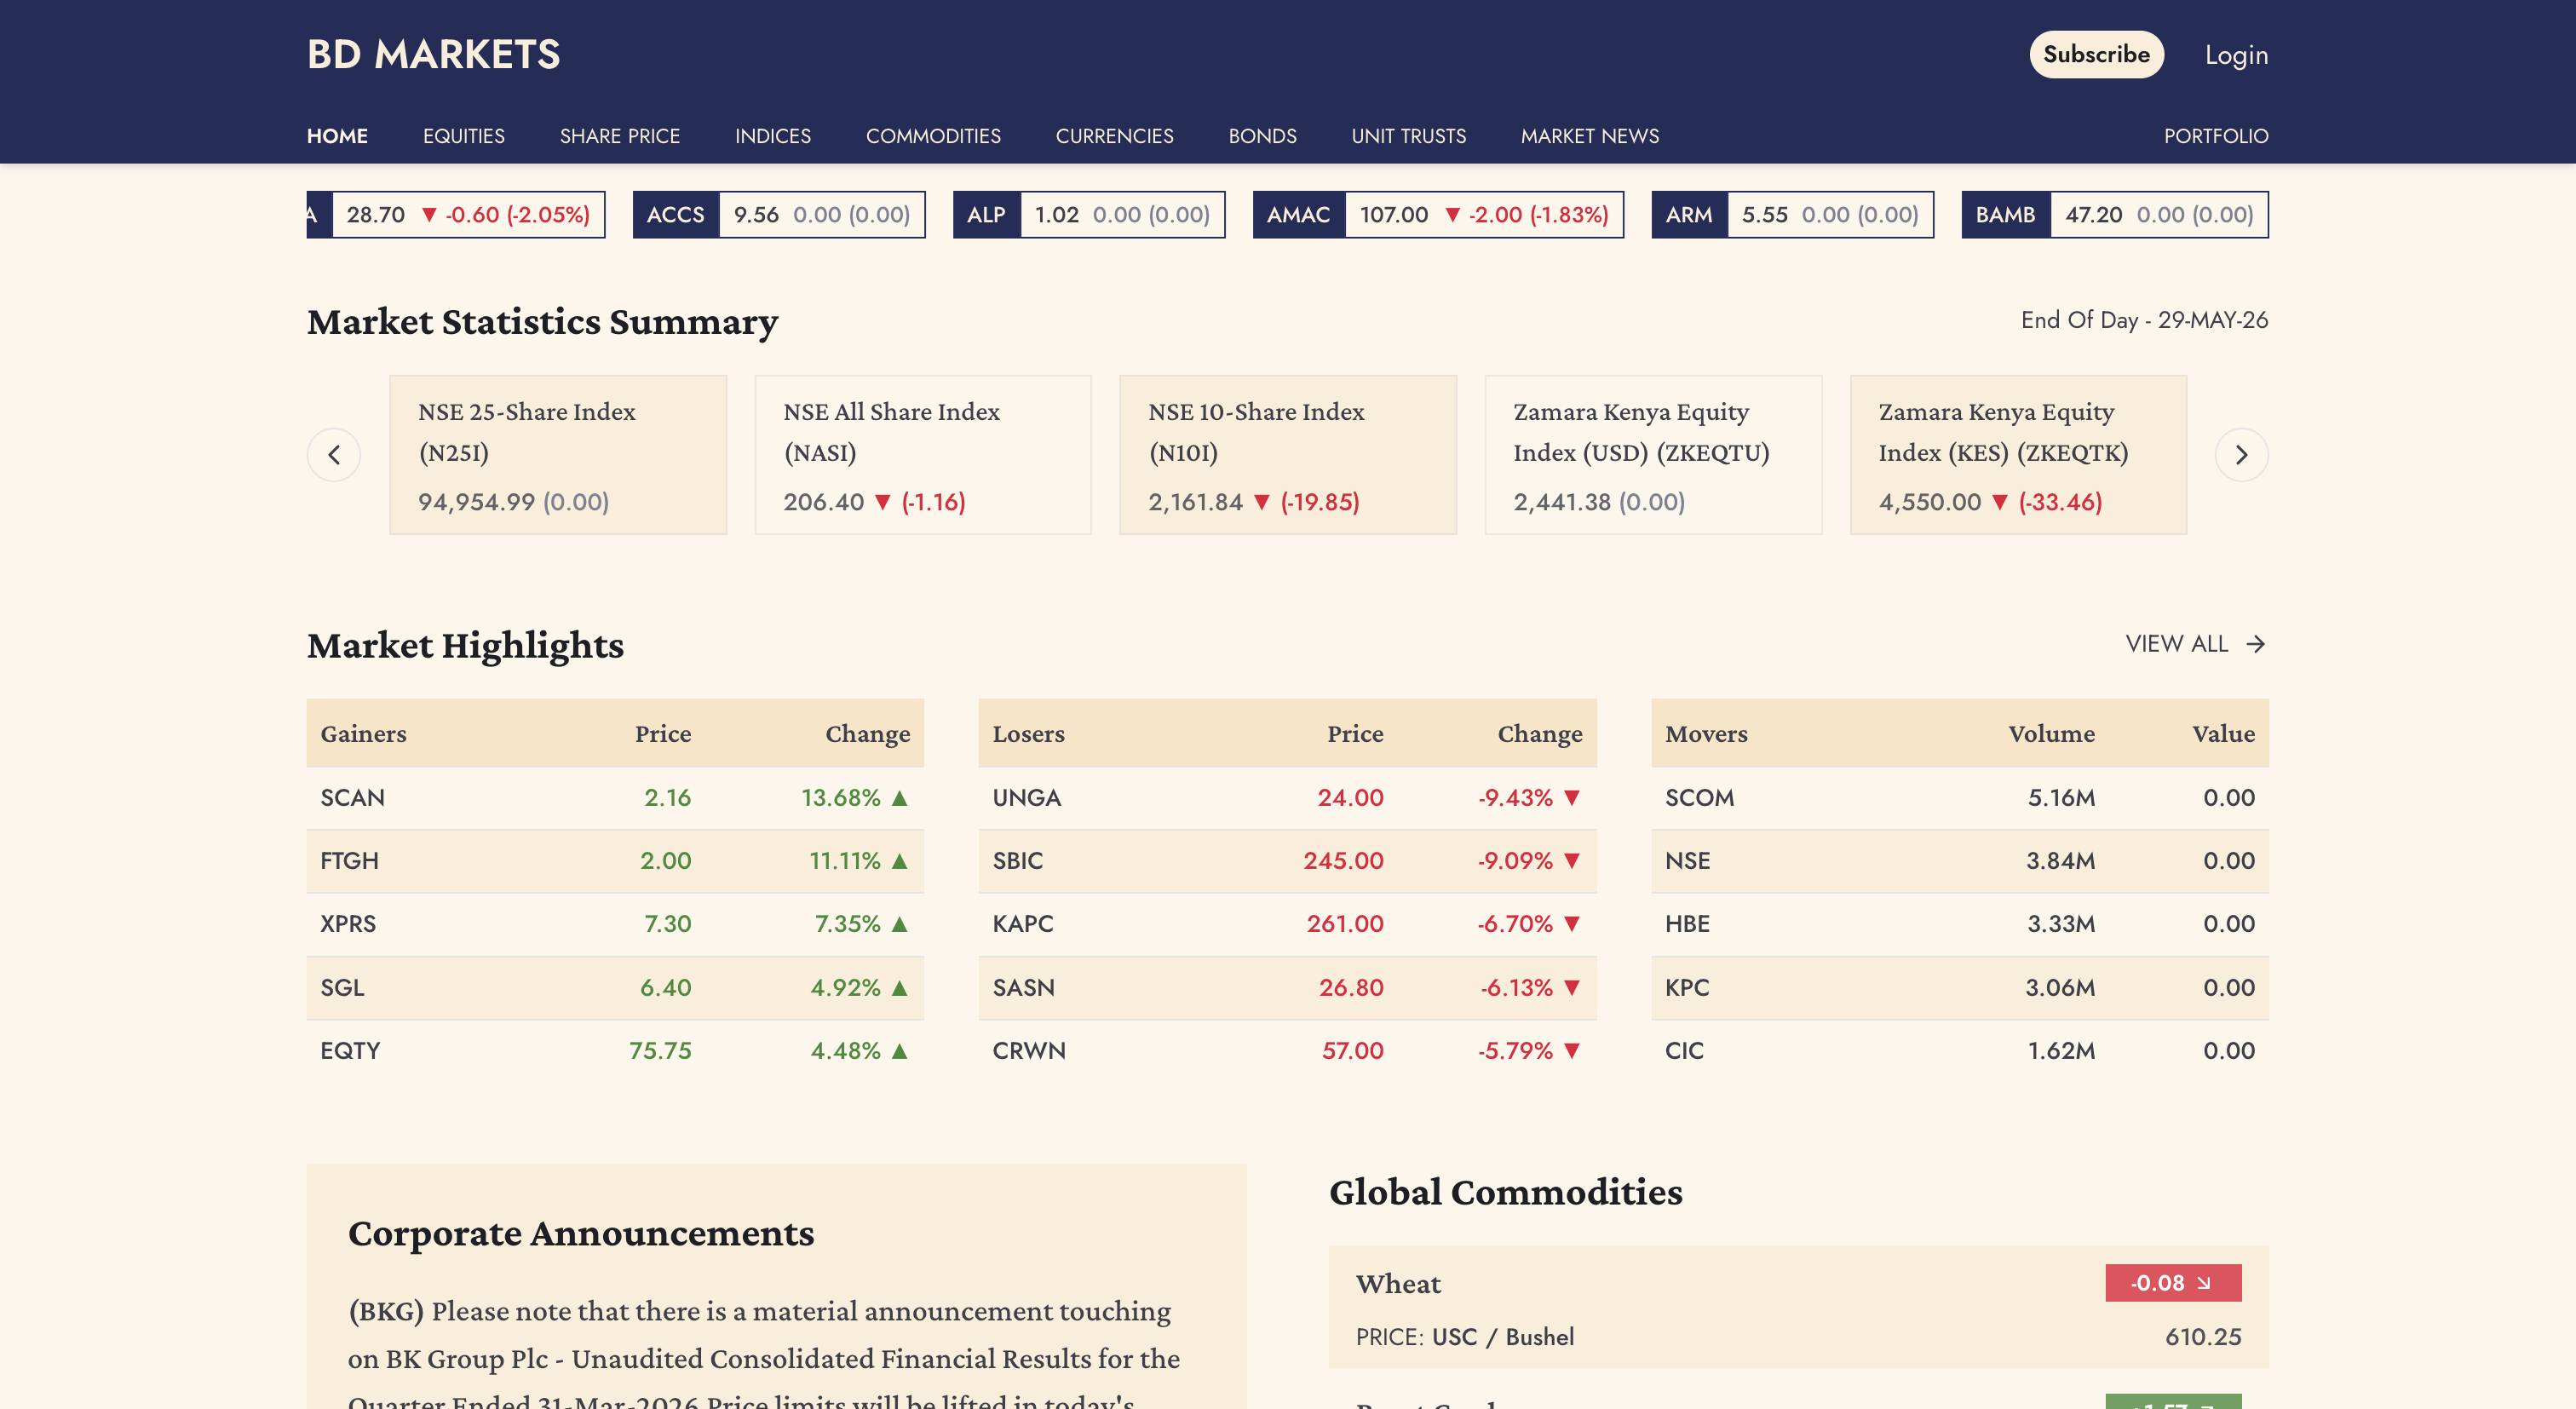The width and height of the screenshot is (2576, 1409).
Task: Open the MARKET NEWS navigation item
Action: (1589, 136)
